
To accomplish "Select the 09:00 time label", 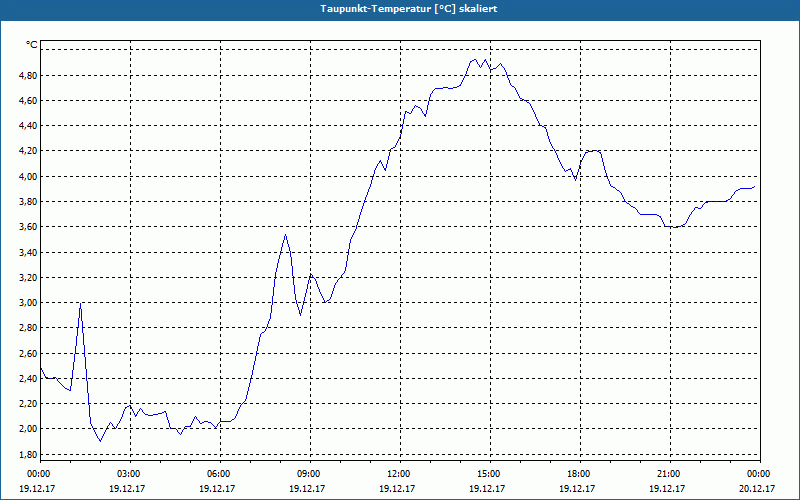I will point(310,474).
